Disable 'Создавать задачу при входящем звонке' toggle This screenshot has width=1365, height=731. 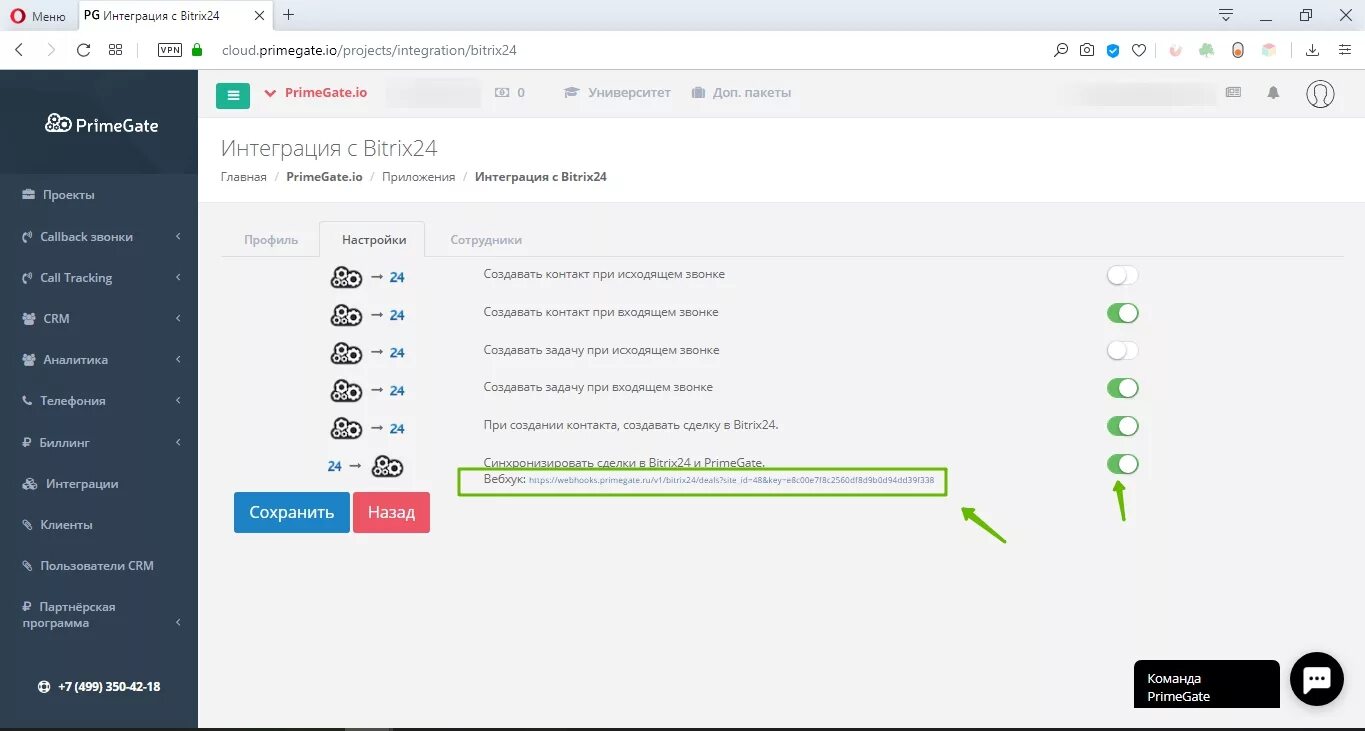tap(1122, 388)
